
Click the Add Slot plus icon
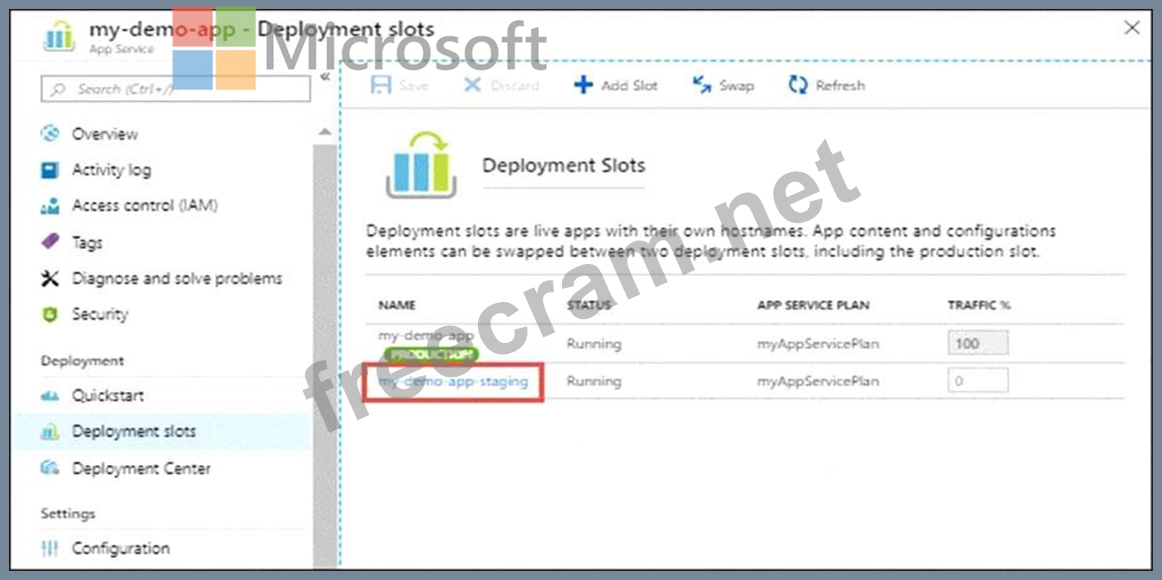[x=583, y=85]
